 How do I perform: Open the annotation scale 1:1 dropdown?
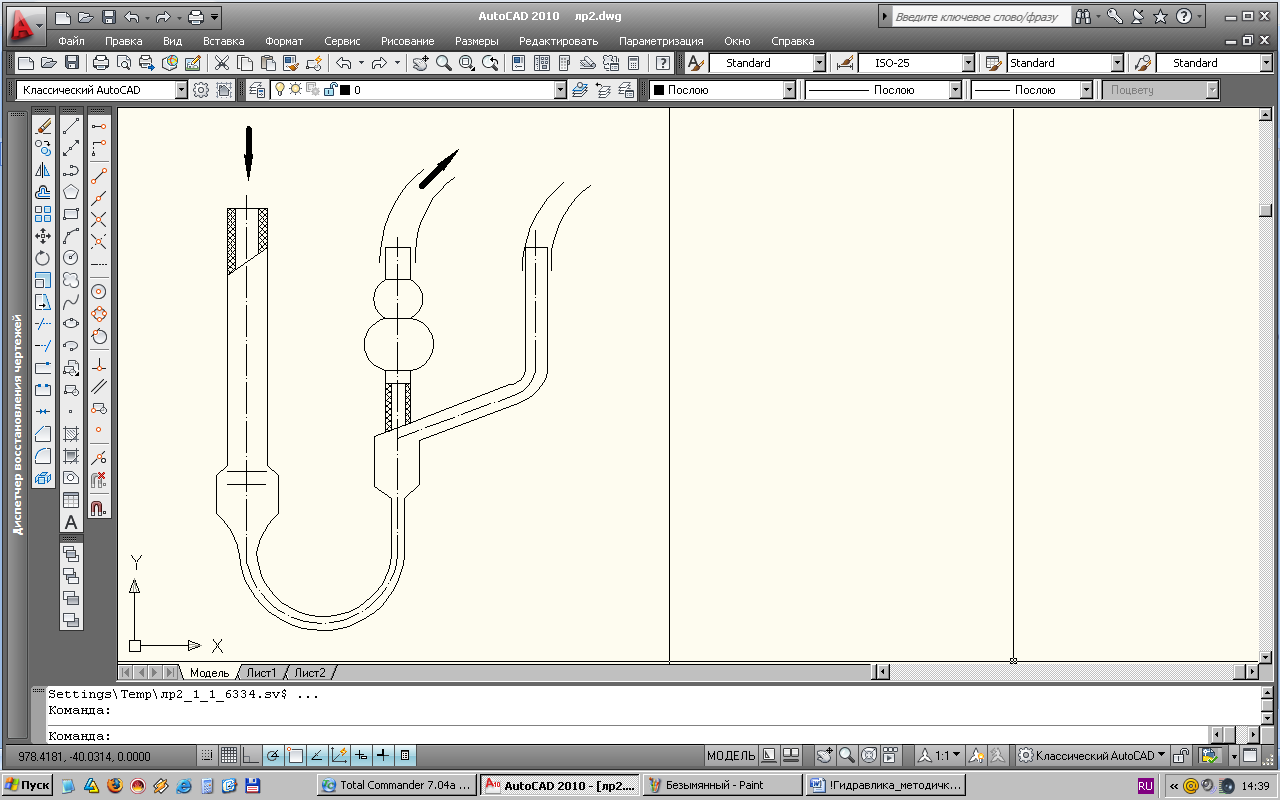(942, 755)
